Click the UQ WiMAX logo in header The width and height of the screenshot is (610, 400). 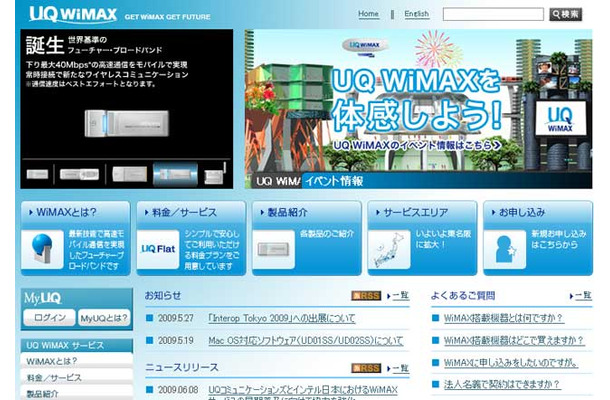73,14
